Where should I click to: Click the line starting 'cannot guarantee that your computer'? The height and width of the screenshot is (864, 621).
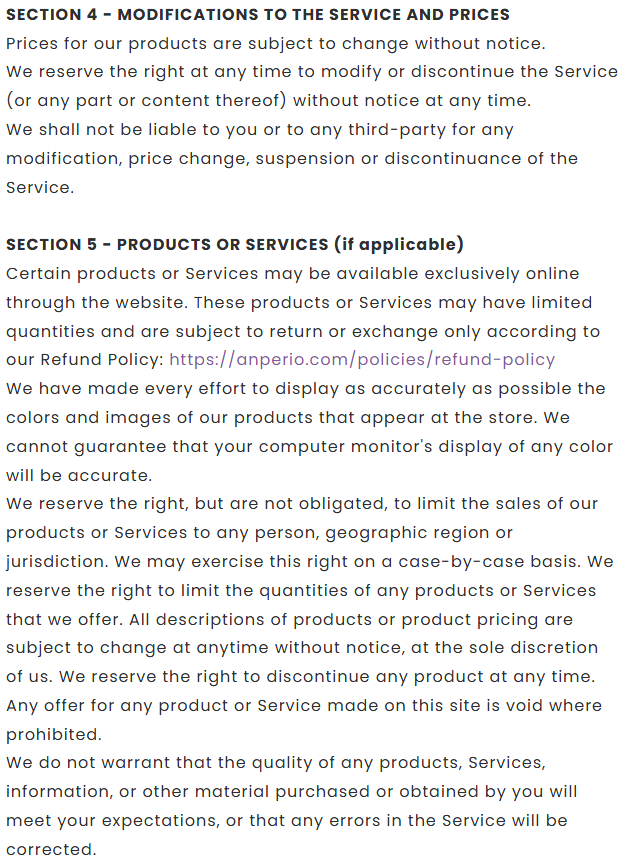(310, 446)
